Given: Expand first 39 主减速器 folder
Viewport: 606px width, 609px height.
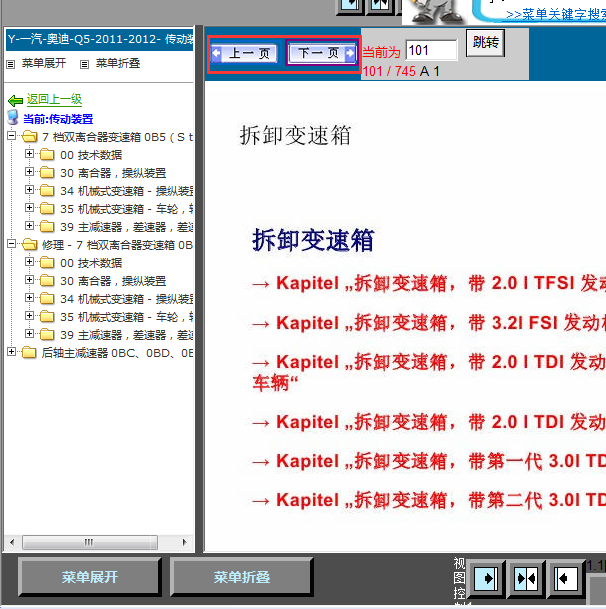Looking at the screenshot, I should 29,226.
